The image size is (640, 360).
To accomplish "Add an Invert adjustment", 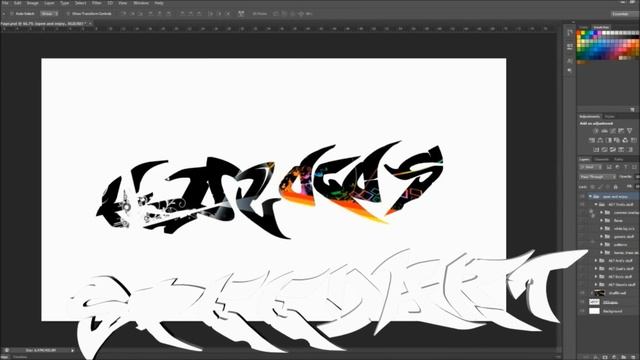I will [x=596, y=149].
